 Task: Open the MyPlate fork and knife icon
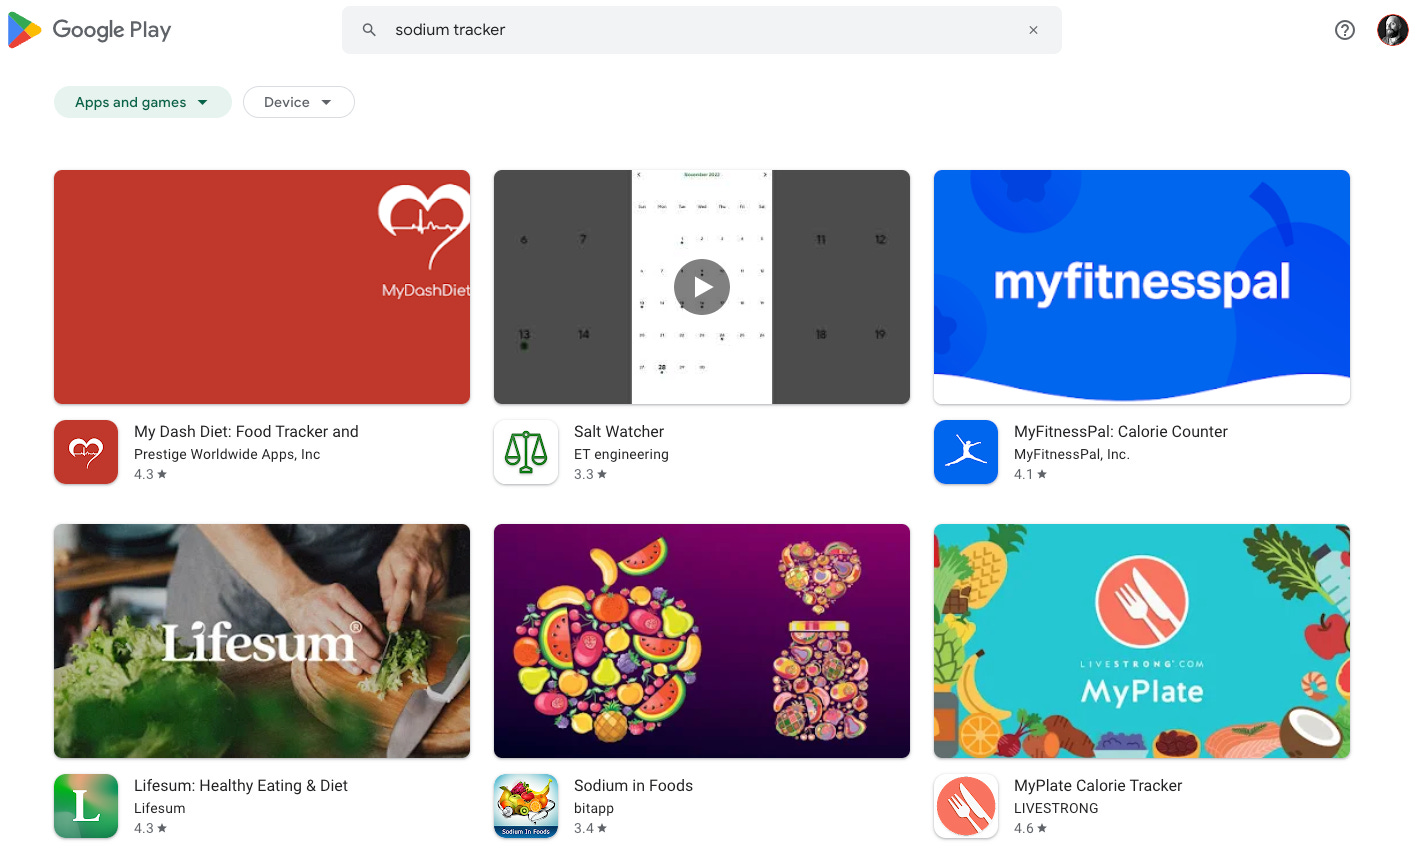(x=966, y=806)
